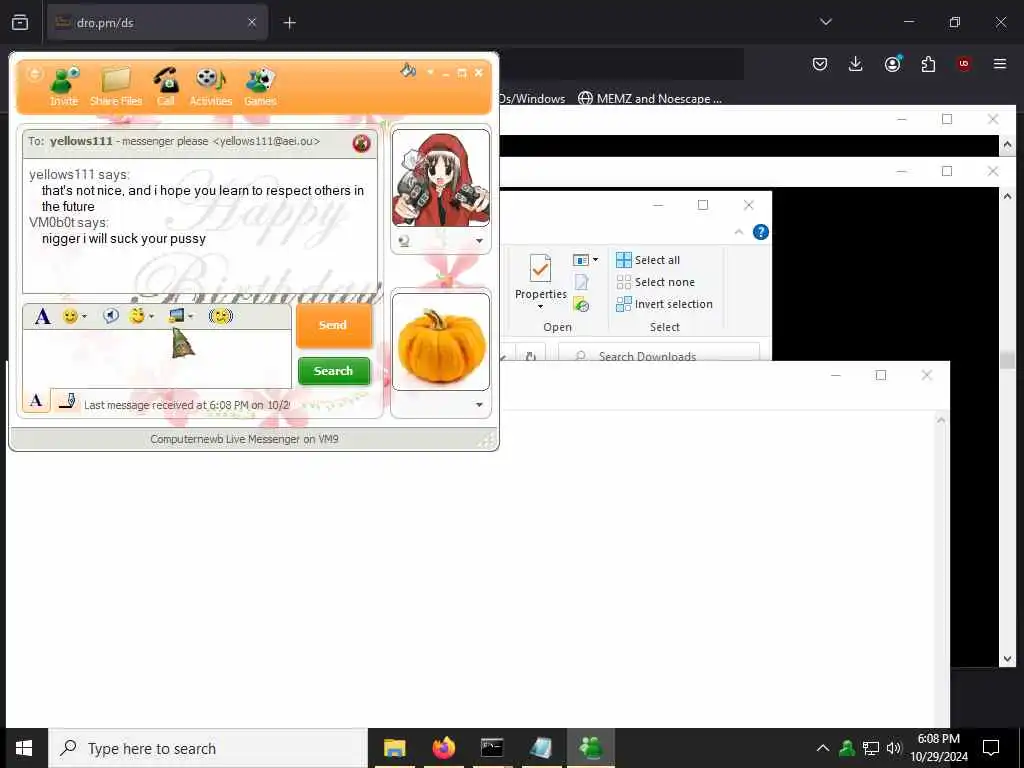Click Select none in Explorer ribbon

coord(656,282)
